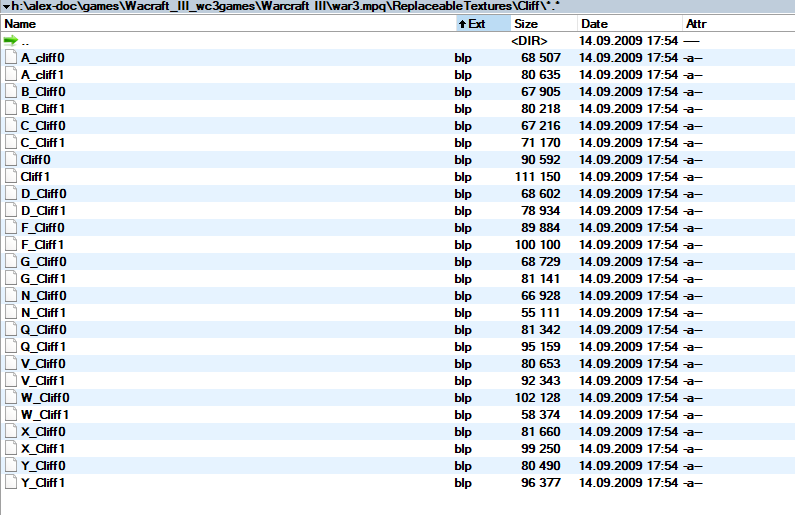
Task: Click the file icon of V_Cliff1
Action: click(x=11, y=380)
